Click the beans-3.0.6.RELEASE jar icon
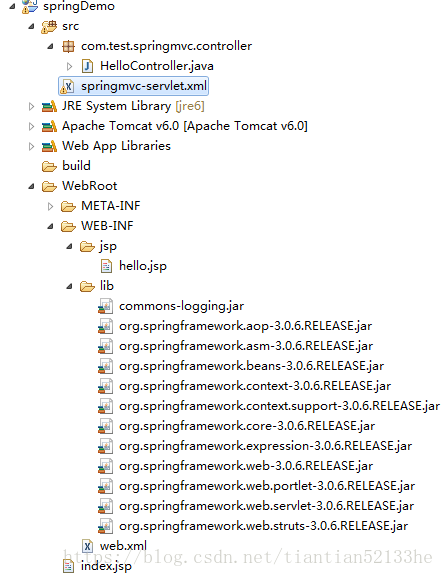This screenshot has width=444, height=577. point(106,366)
